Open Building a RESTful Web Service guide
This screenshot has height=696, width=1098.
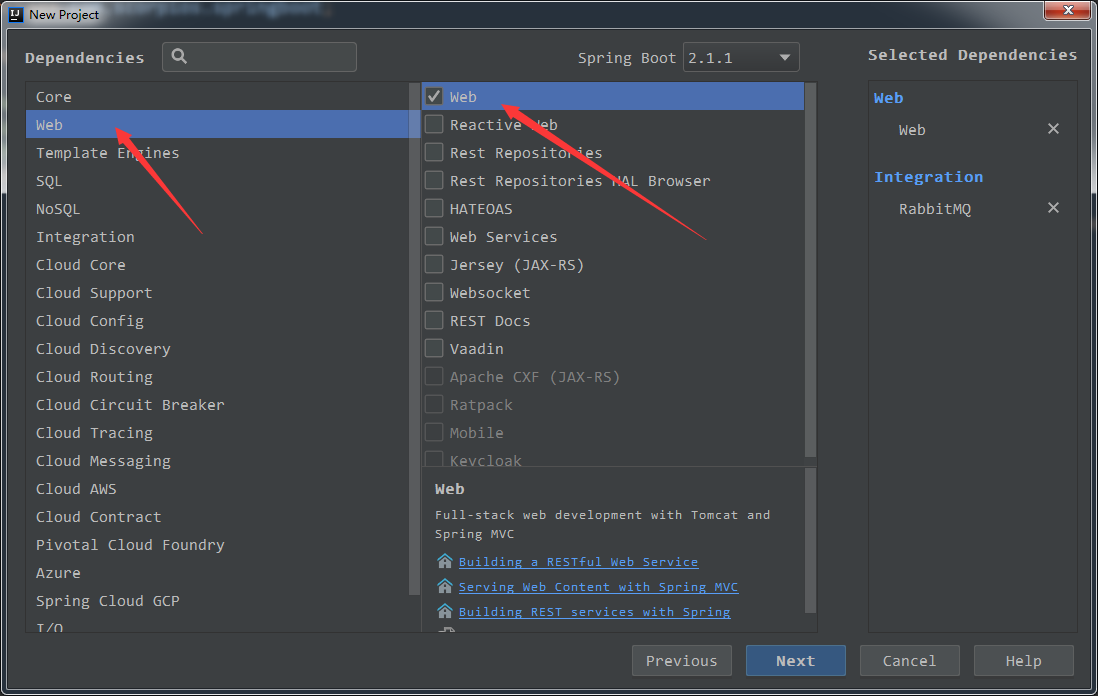(578, 562)
